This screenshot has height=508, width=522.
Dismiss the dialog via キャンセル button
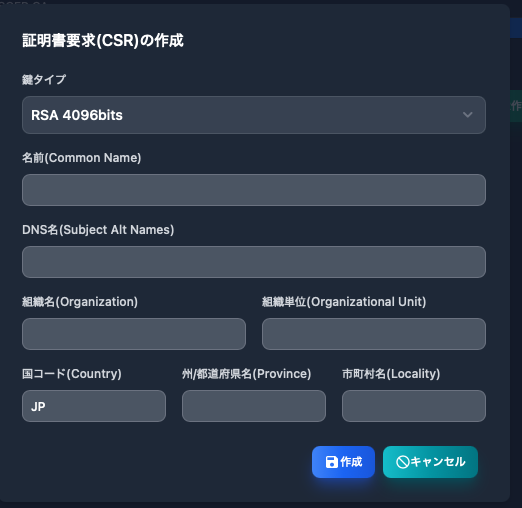[430, 462]
